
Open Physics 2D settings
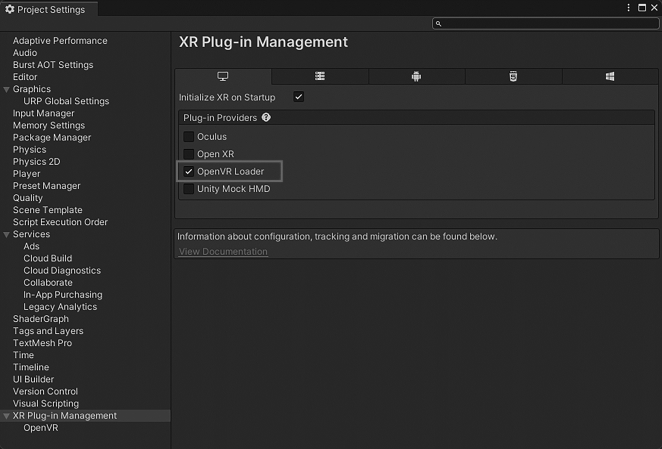coord(36,162)
